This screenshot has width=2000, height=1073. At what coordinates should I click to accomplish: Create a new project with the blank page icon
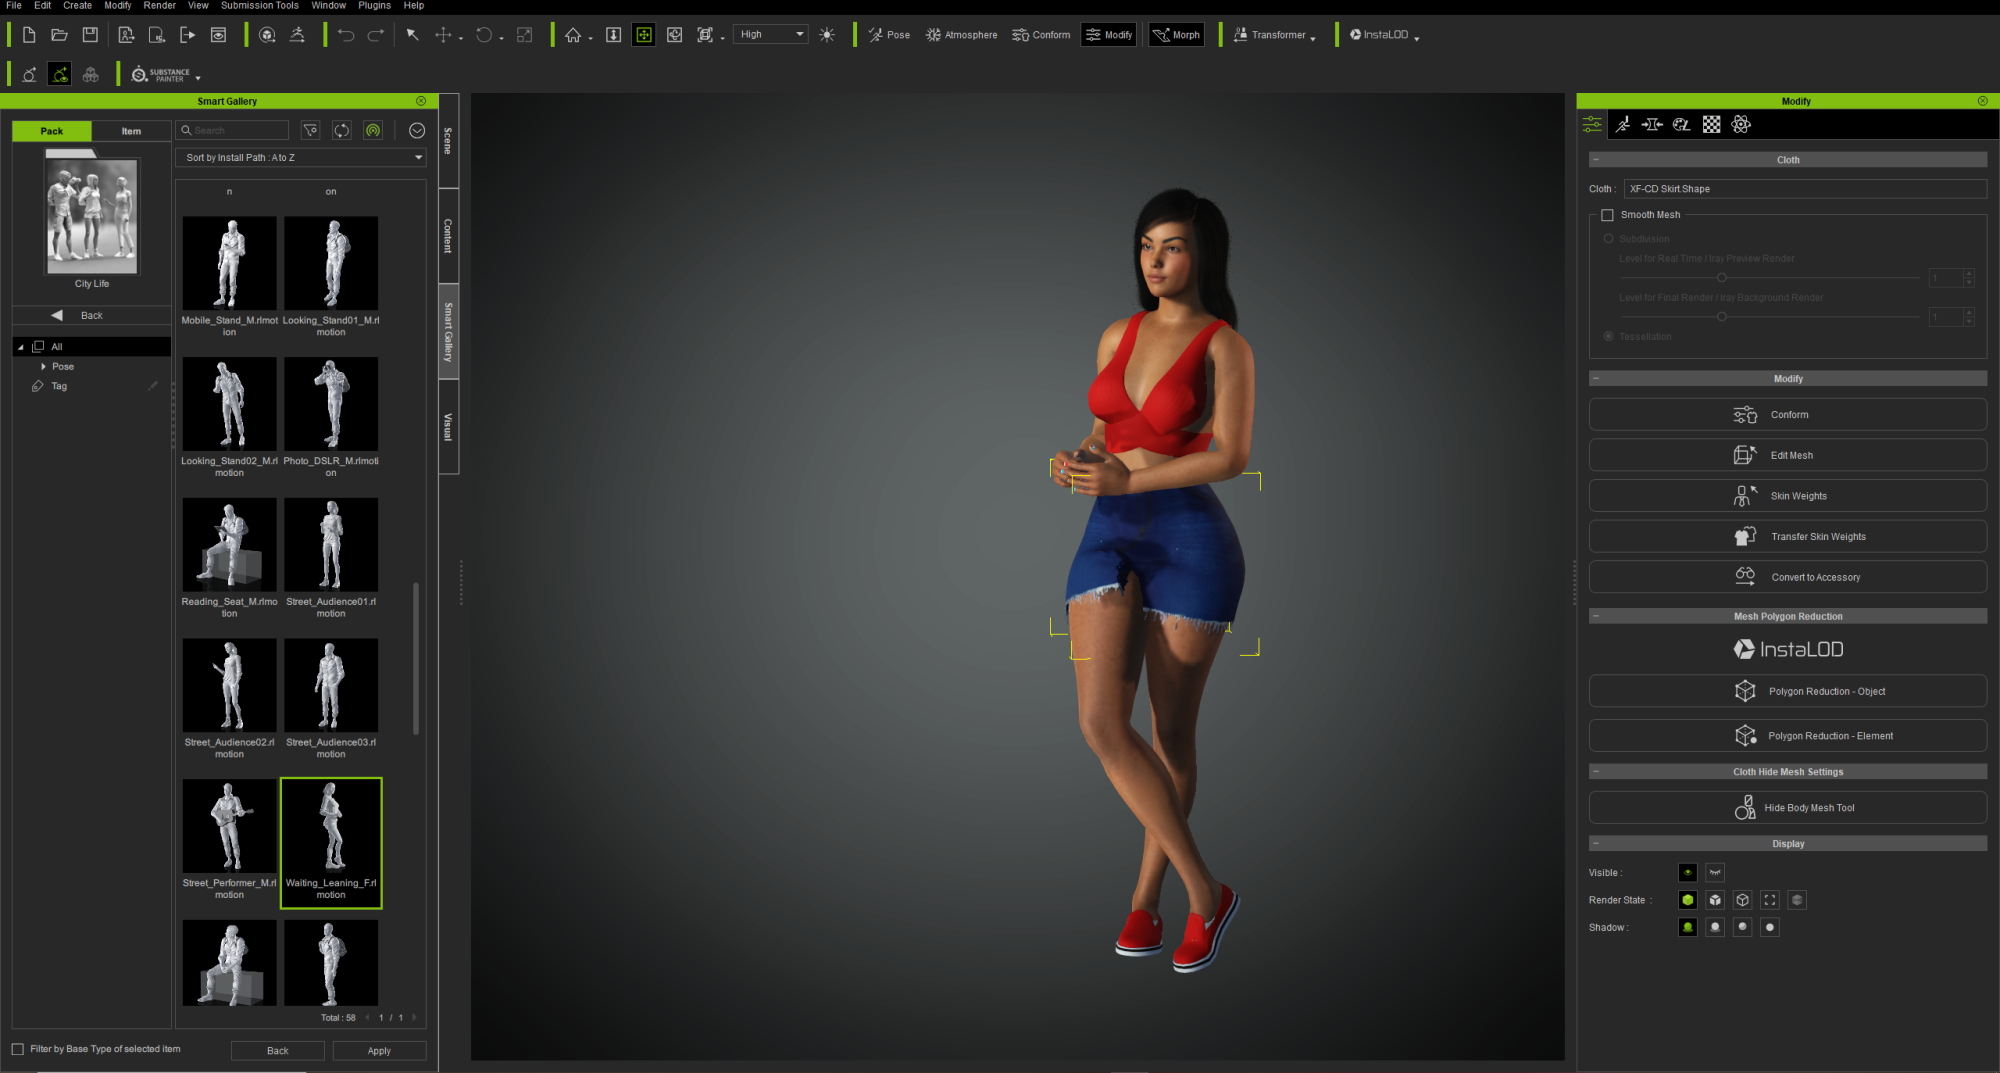[x=29, y=35]
